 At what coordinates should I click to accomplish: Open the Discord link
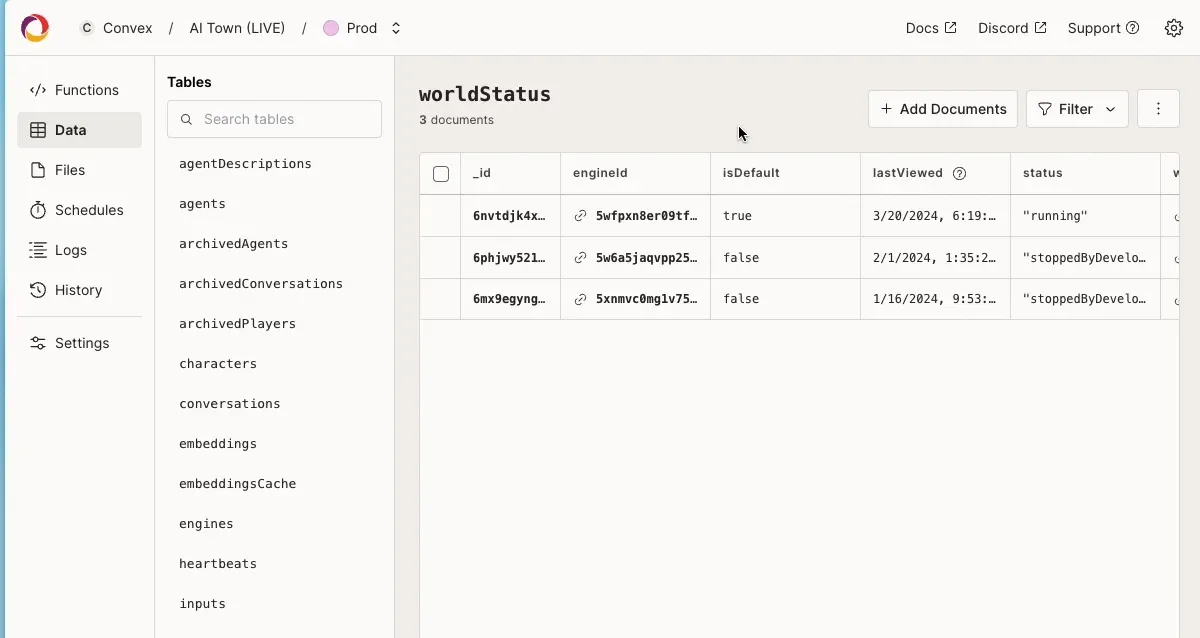coord(1011,28)
